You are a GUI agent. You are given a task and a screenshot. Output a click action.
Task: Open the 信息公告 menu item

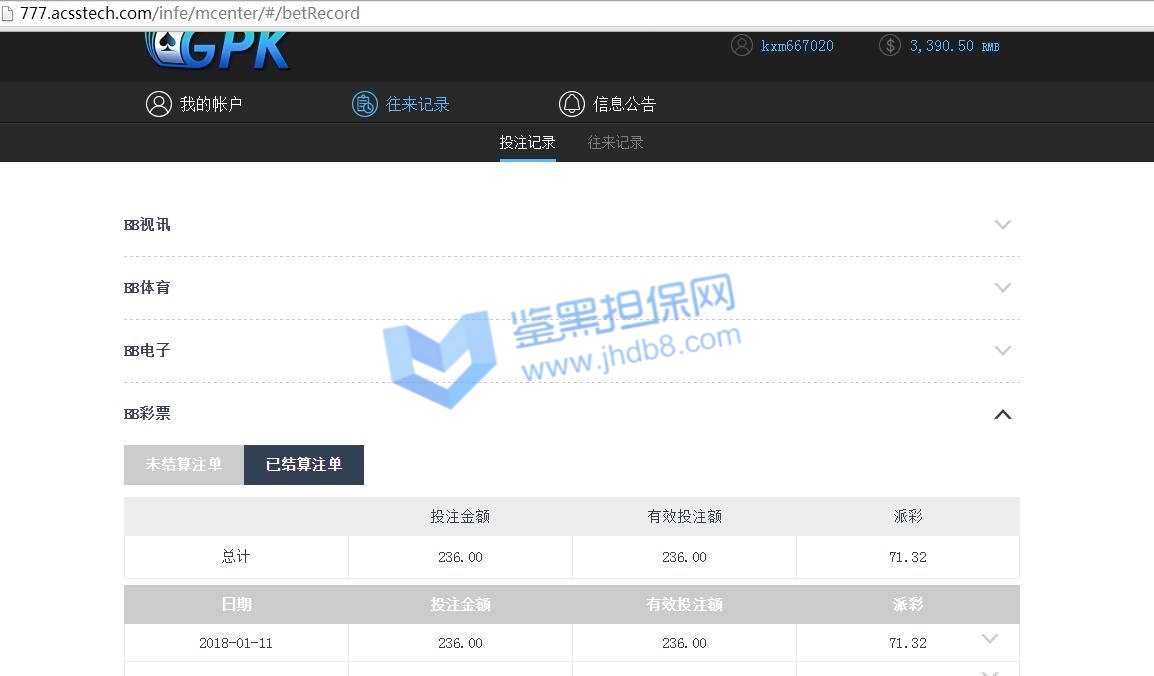tap(624, 104)
